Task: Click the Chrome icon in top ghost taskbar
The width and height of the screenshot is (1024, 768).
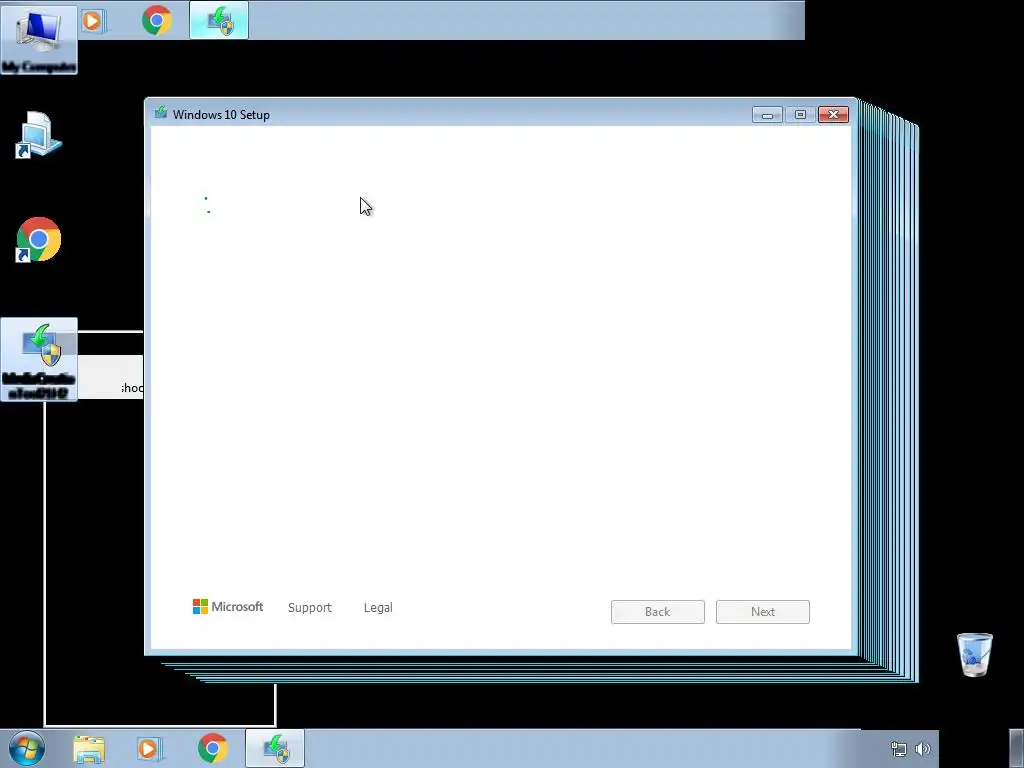Action: pyautogui.click(x=157, y=20)
